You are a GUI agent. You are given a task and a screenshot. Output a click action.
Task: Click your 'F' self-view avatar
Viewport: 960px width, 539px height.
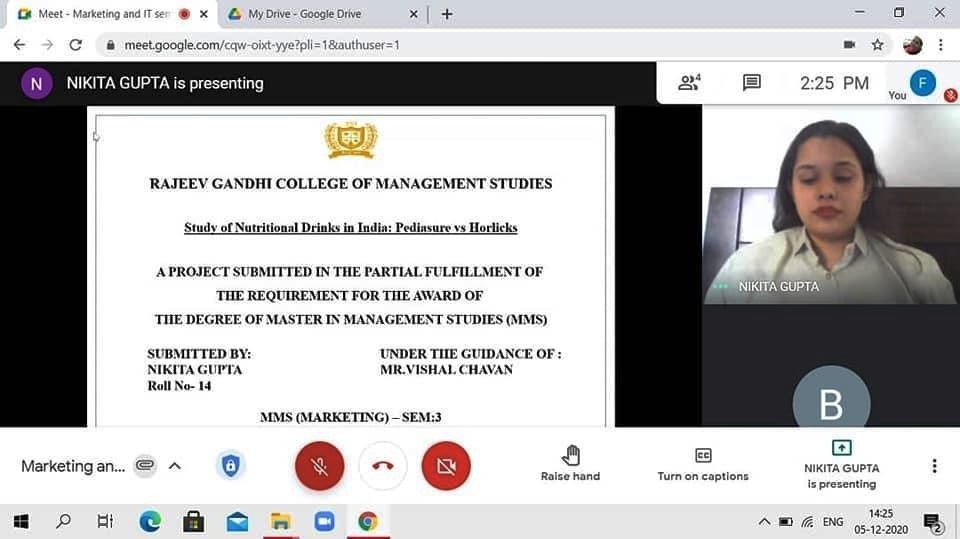pos(923,83)
